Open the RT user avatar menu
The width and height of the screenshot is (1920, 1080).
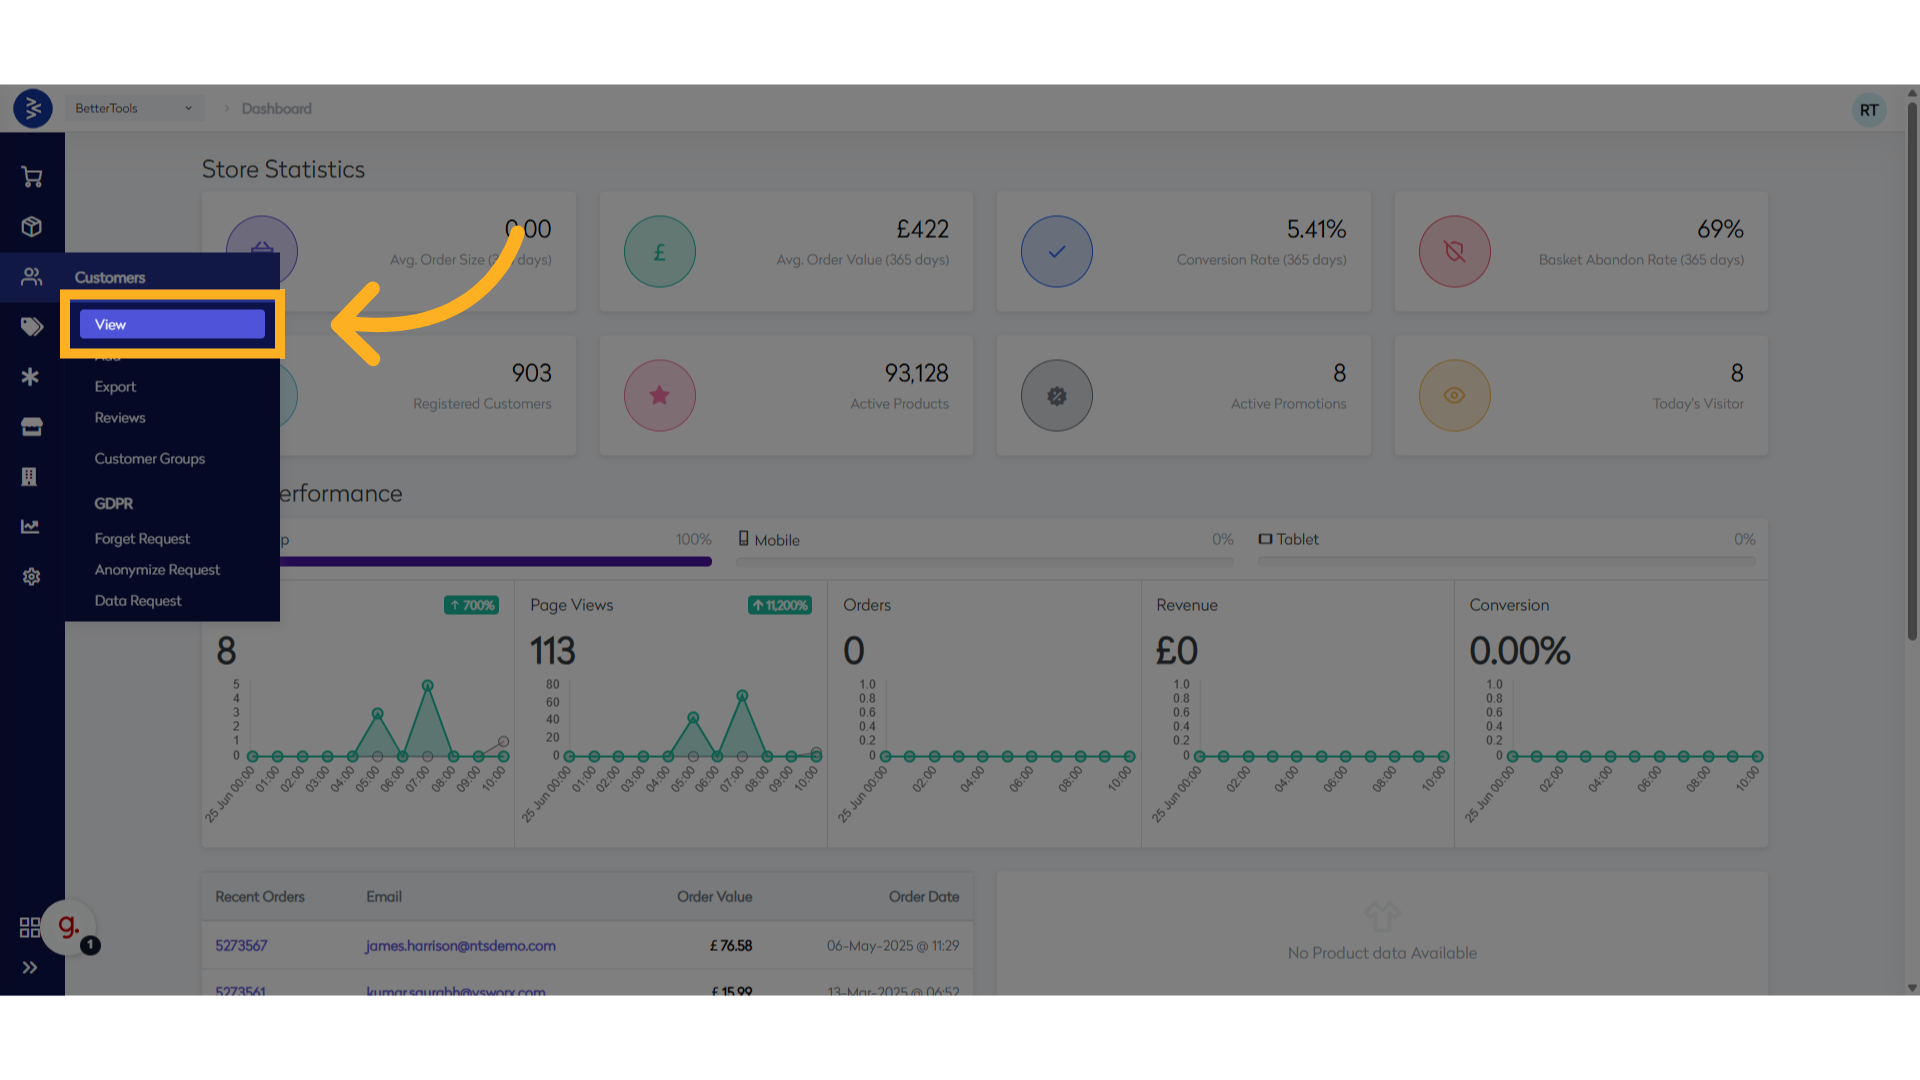coord(1868,110)
